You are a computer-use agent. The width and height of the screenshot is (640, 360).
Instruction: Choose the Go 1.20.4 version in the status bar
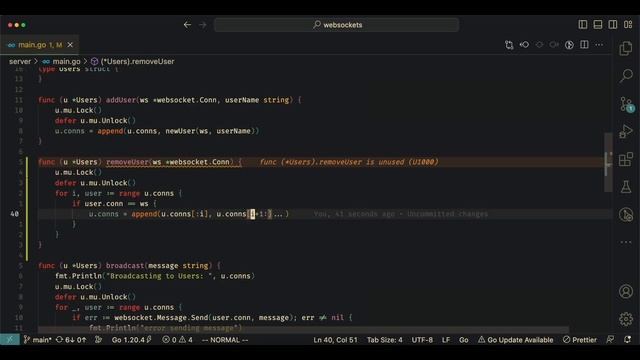click(131, 340)
